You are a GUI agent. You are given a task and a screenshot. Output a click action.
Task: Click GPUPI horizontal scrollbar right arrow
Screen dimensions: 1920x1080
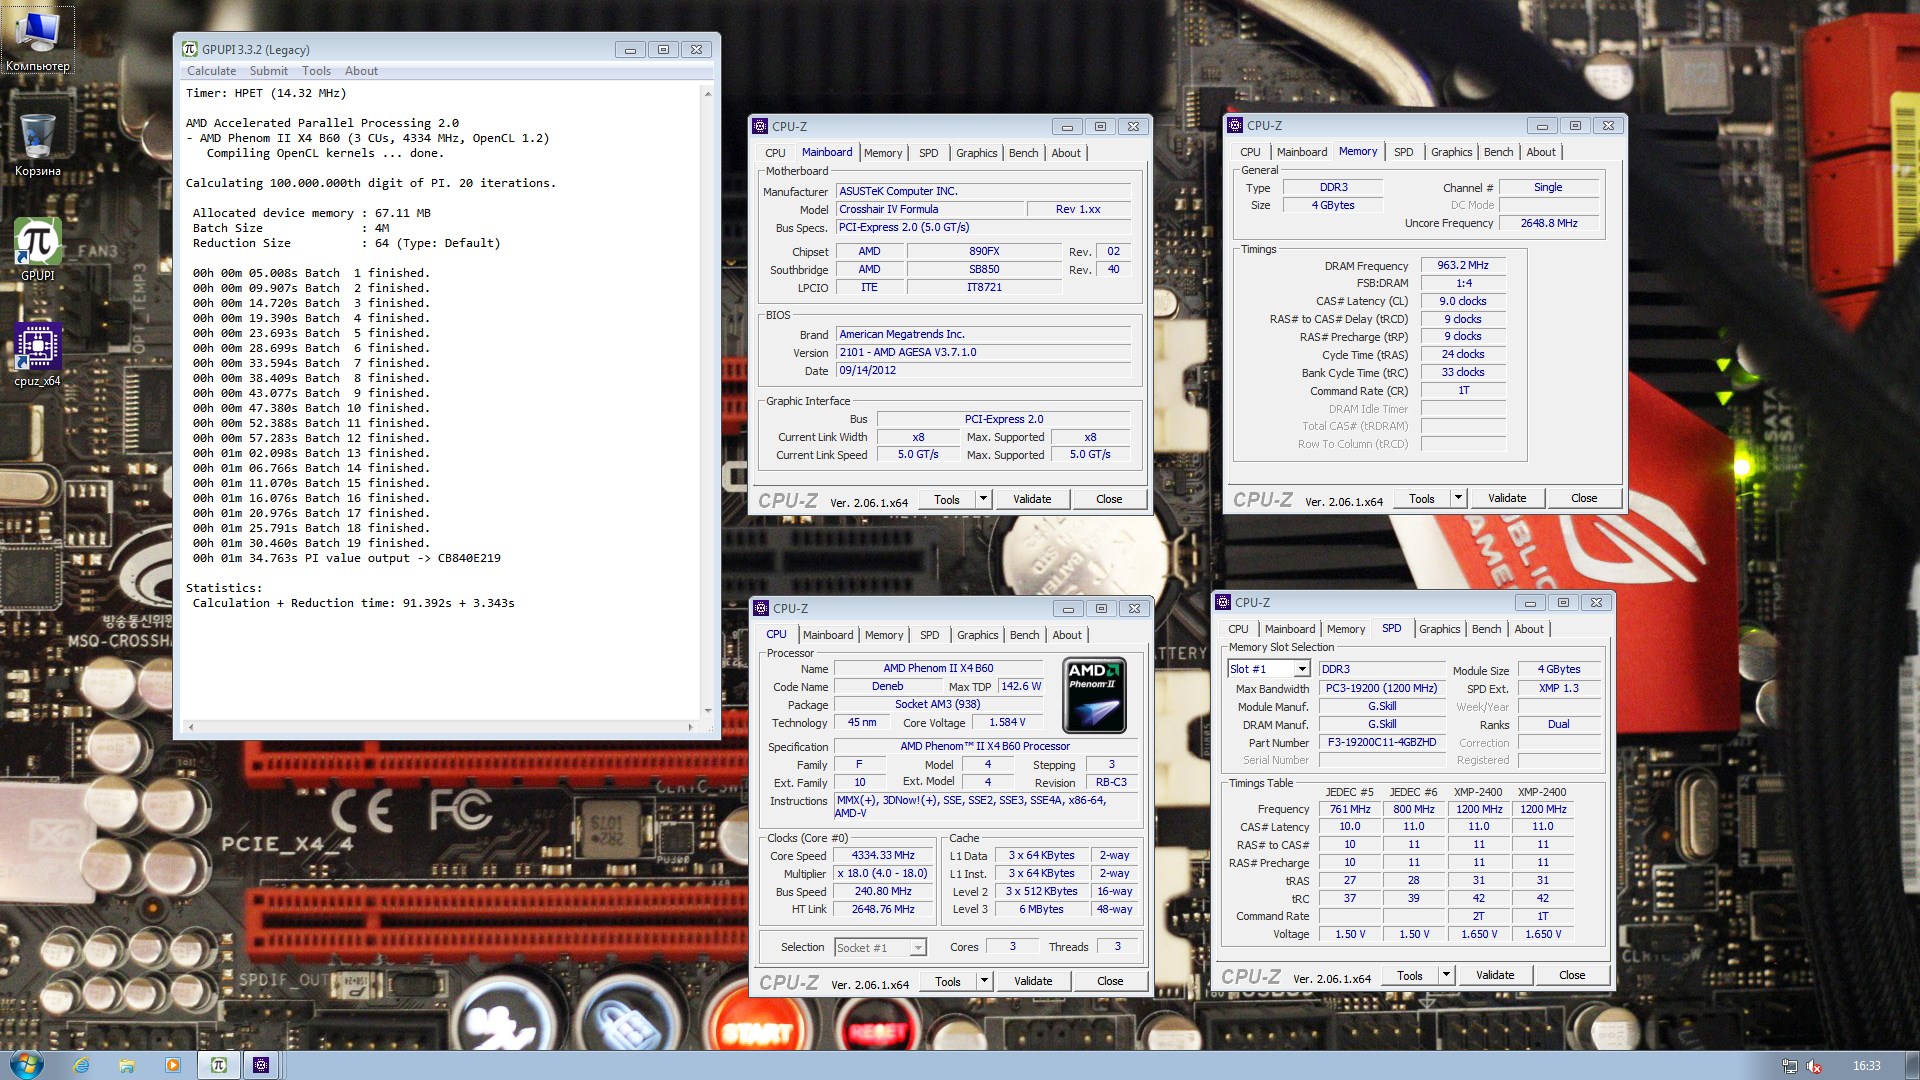pos(690,727)
